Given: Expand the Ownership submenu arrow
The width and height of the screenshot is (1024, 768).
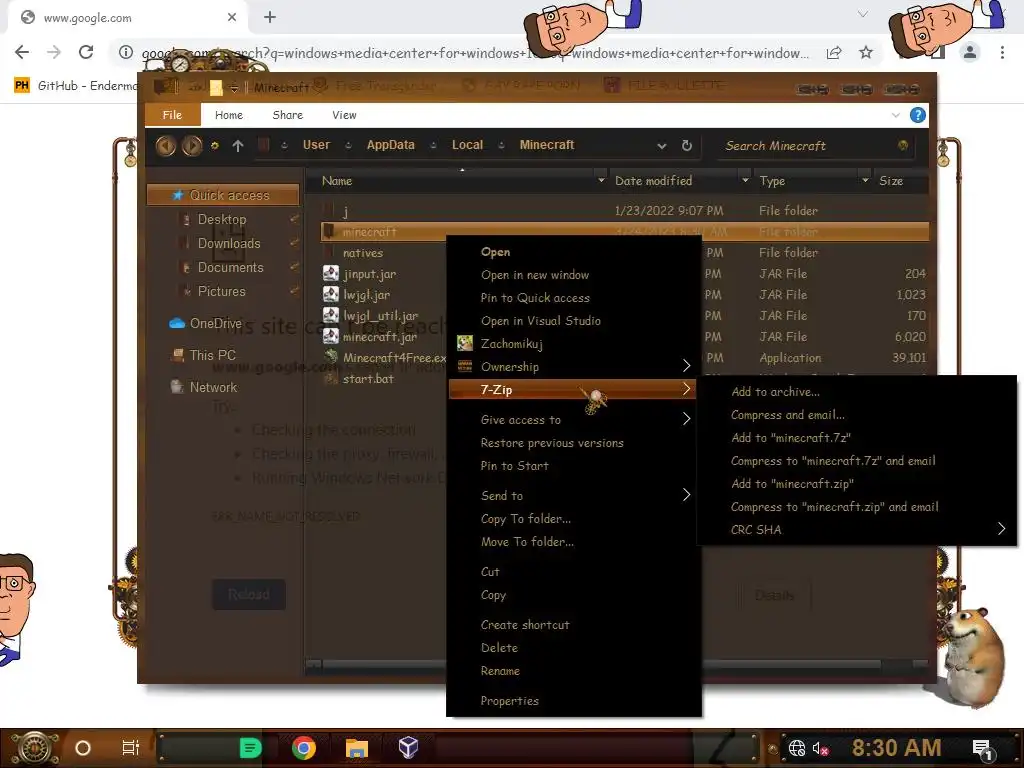Looking at the screenshot, I should (x=686, y=365).
